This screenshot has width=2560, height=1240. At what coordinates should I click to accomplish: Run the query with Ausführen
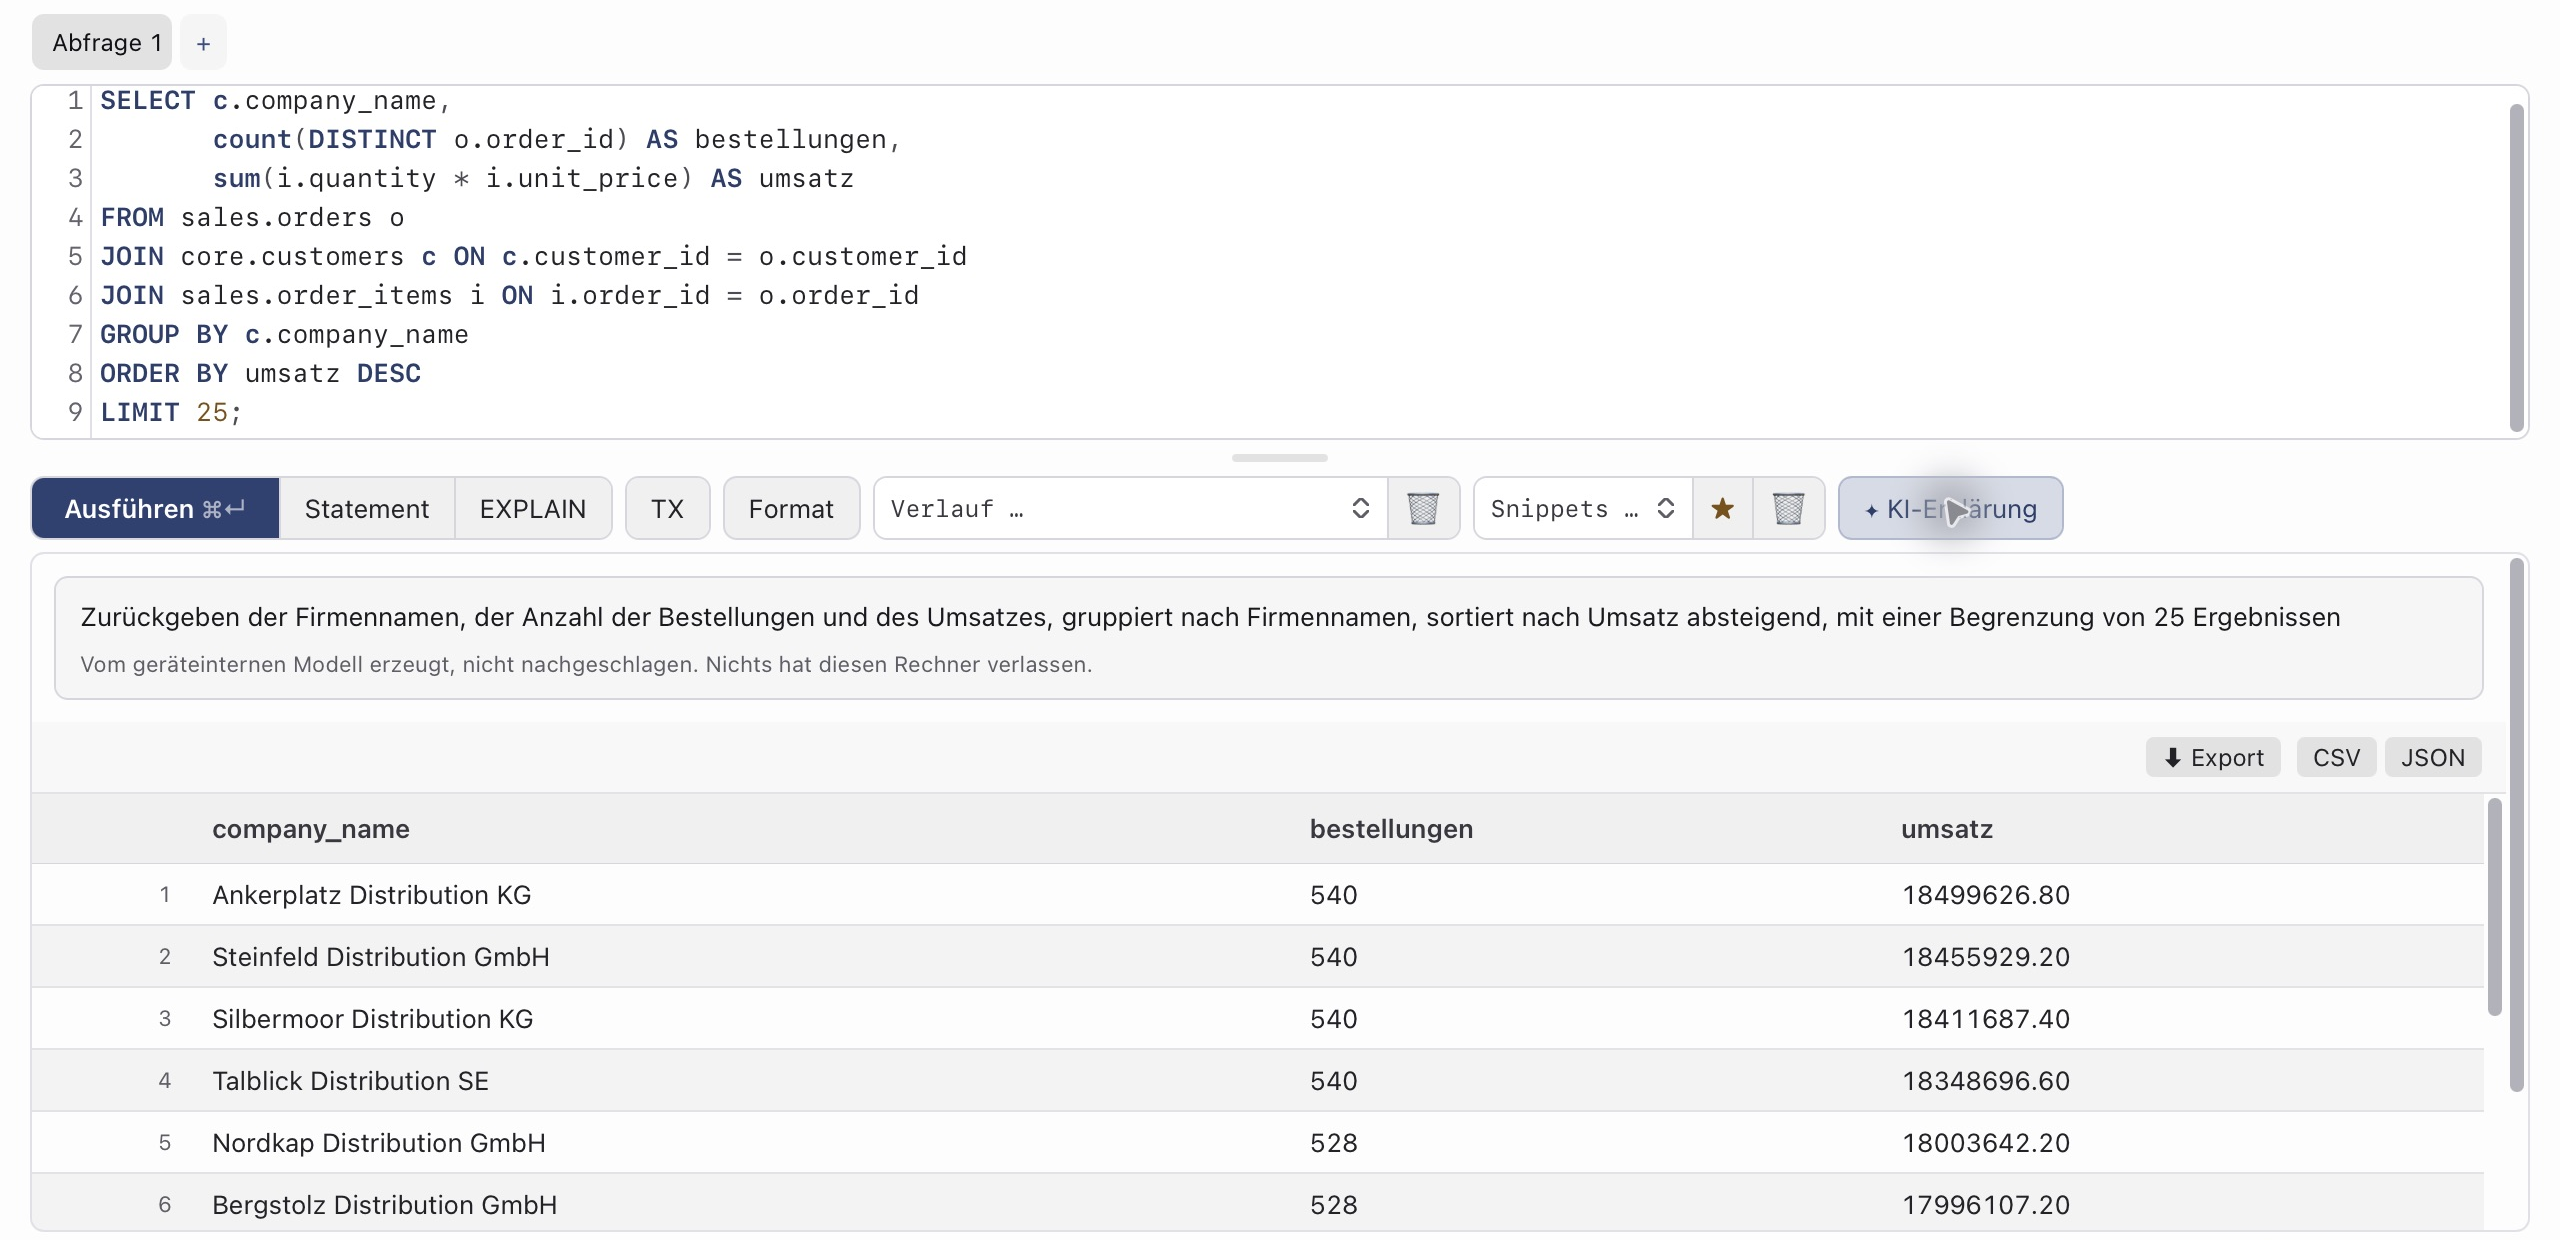pos(155,508)
